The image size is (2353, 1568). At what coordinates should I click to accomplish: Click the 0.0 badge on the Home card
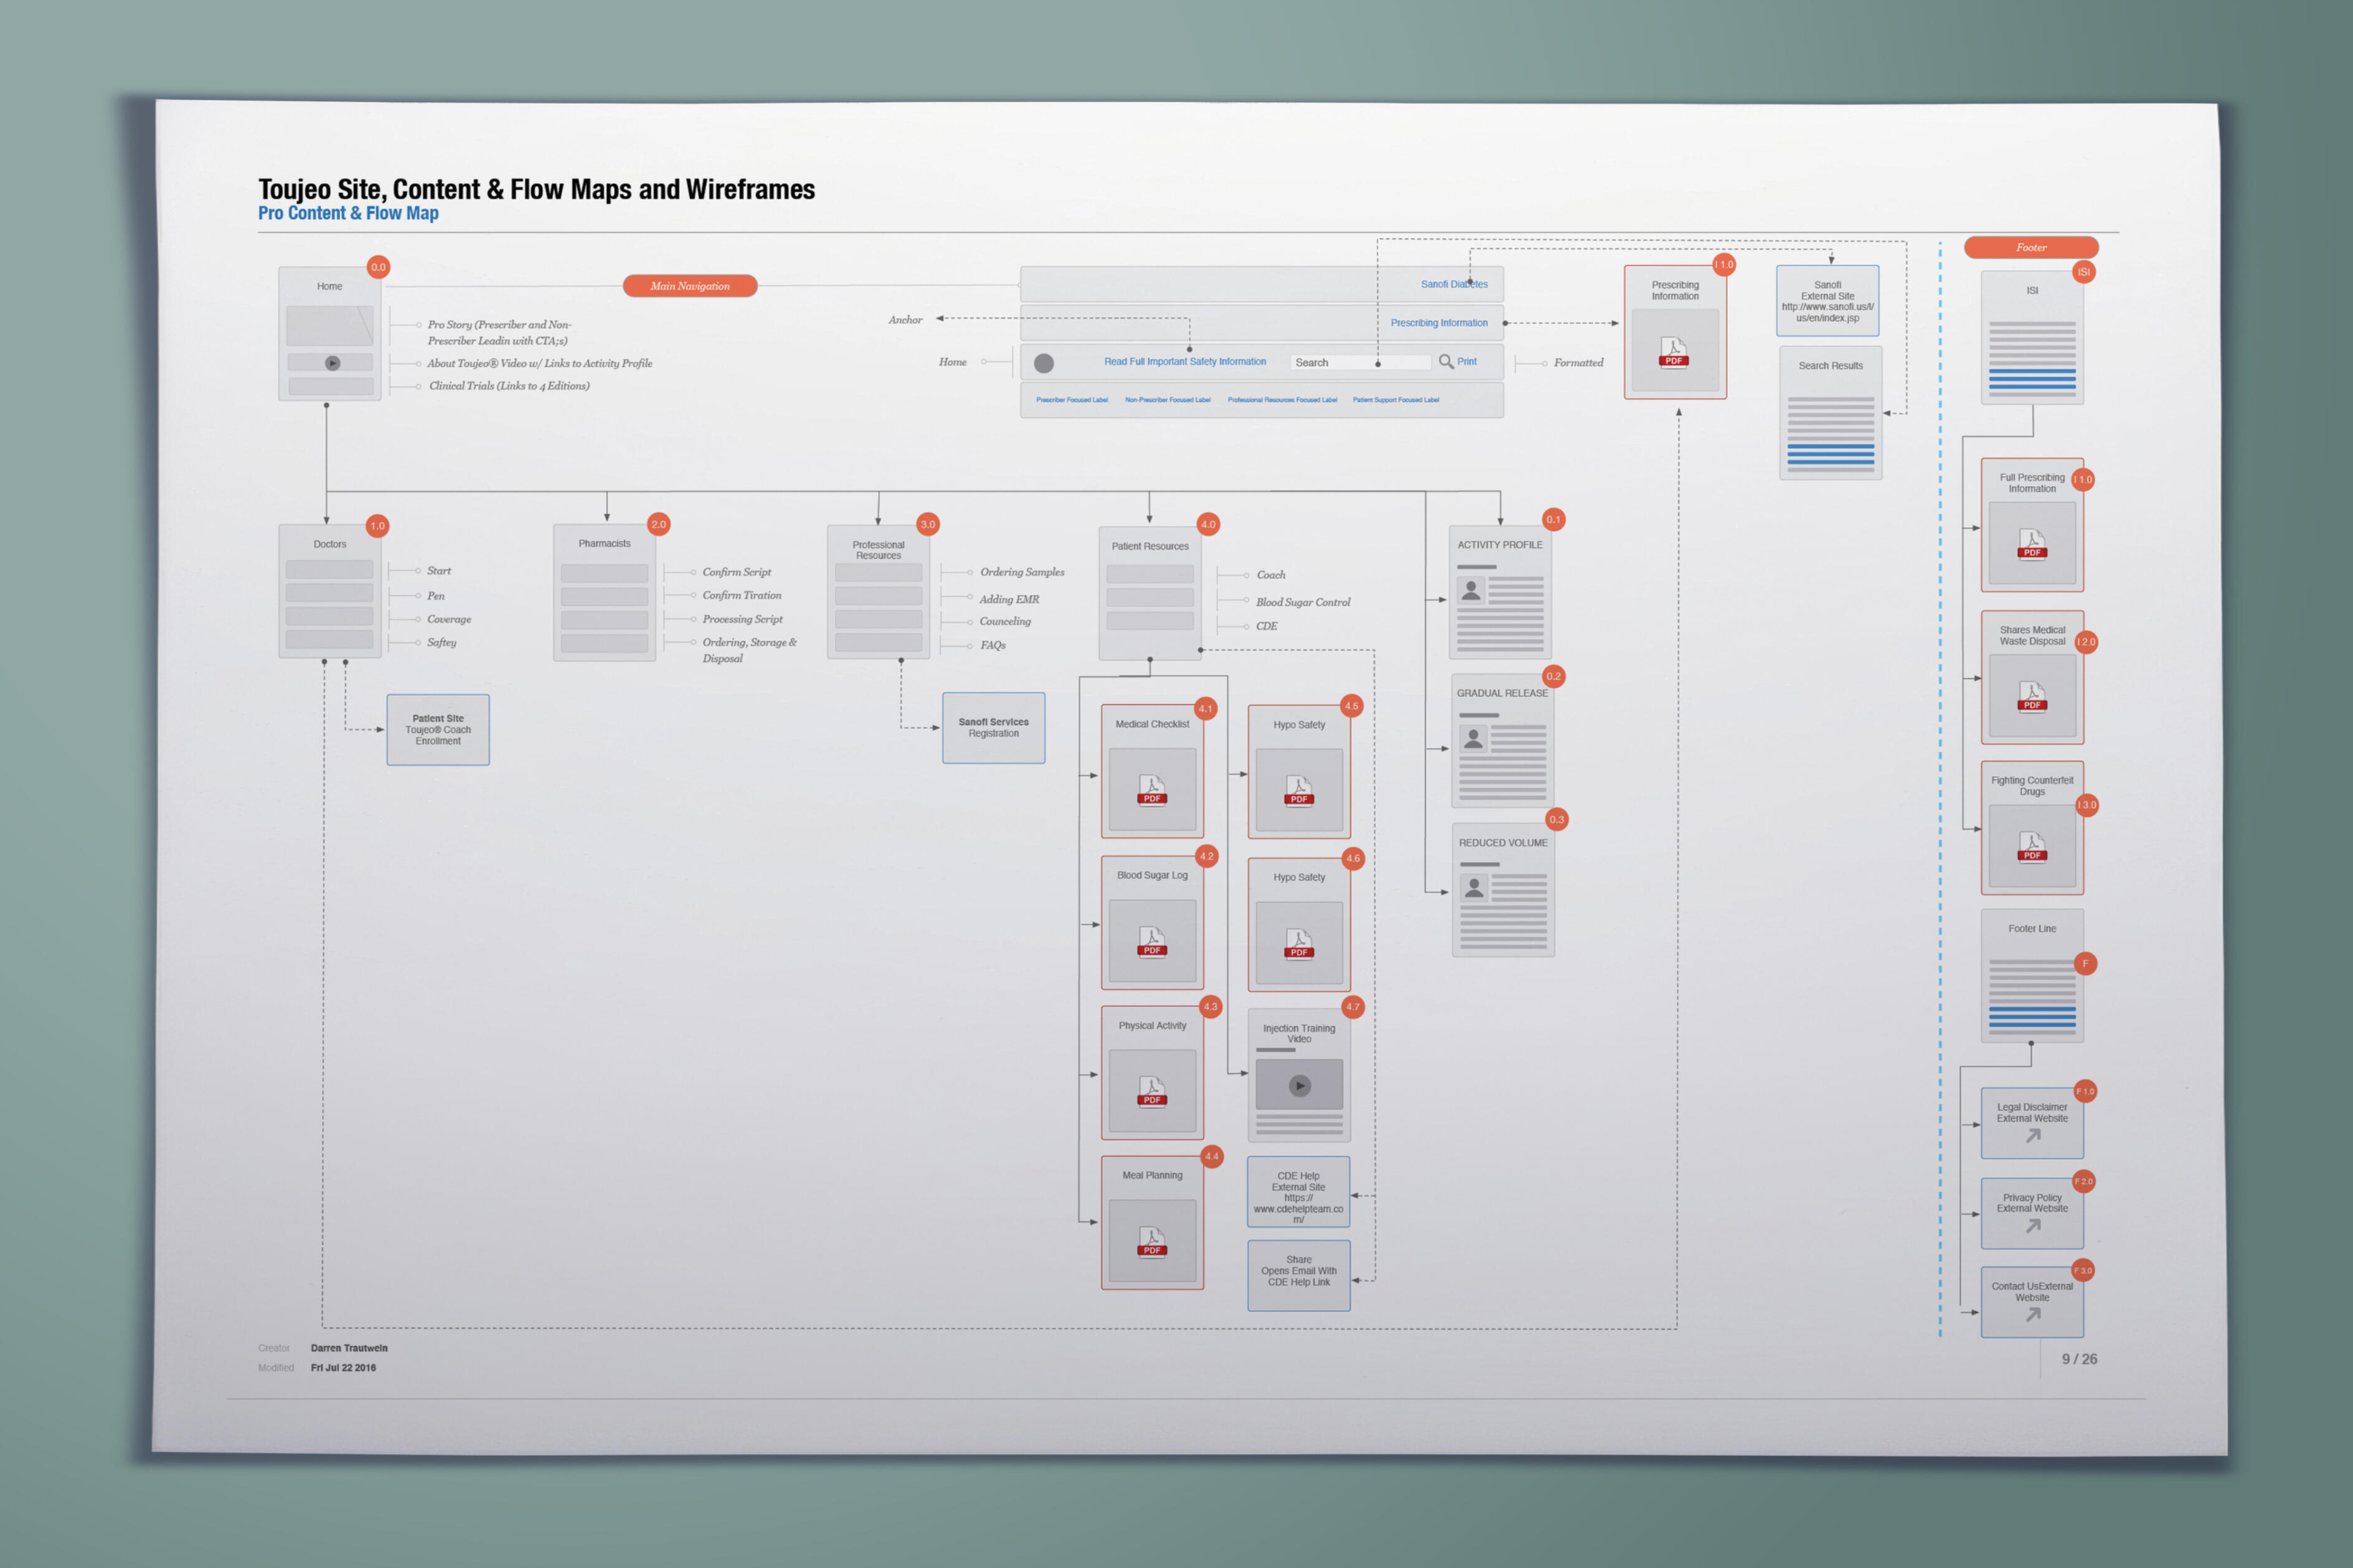pos(378,267)
